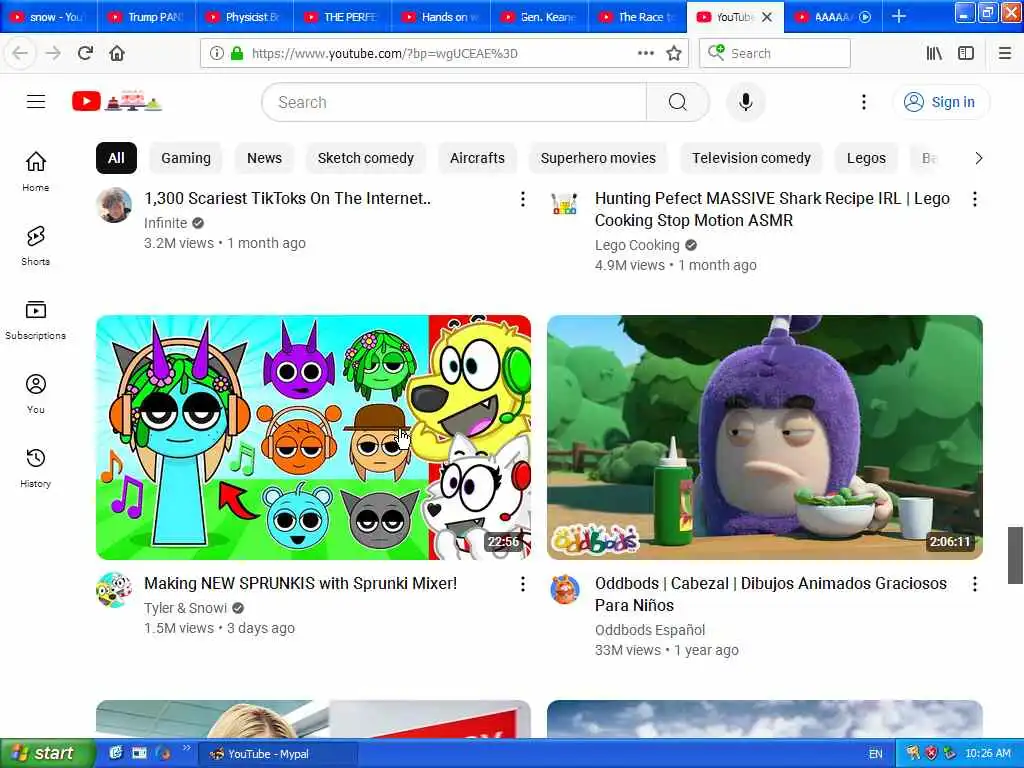1024x768 pixels.
Task: Switch to THE PERFE browser tab
Action: pyautogui.click(x=343, y=17)
